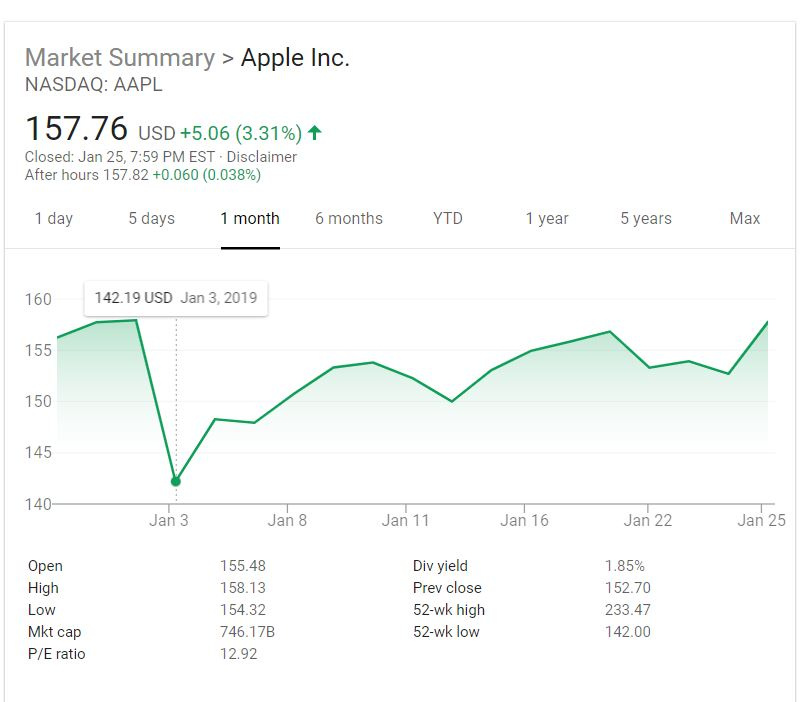Click the green up arrow icon

pyautogui.click(x=315, y=133)
